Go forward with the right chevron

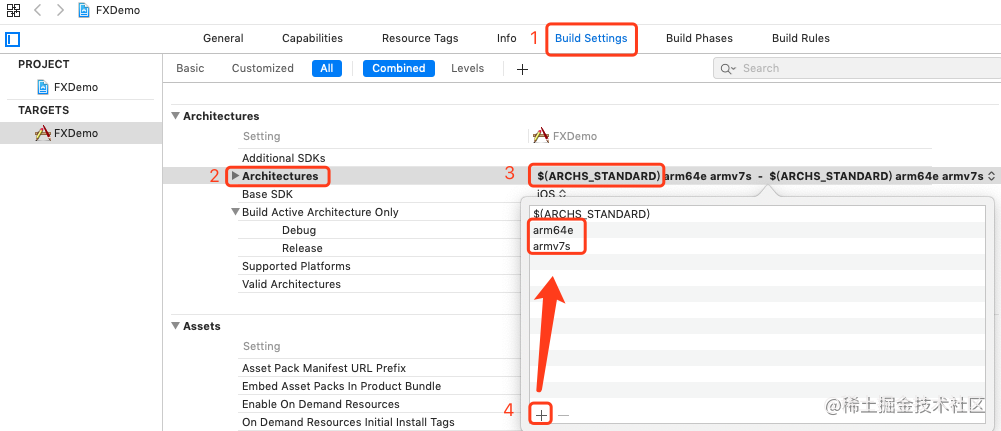click(x=60, y=10)
